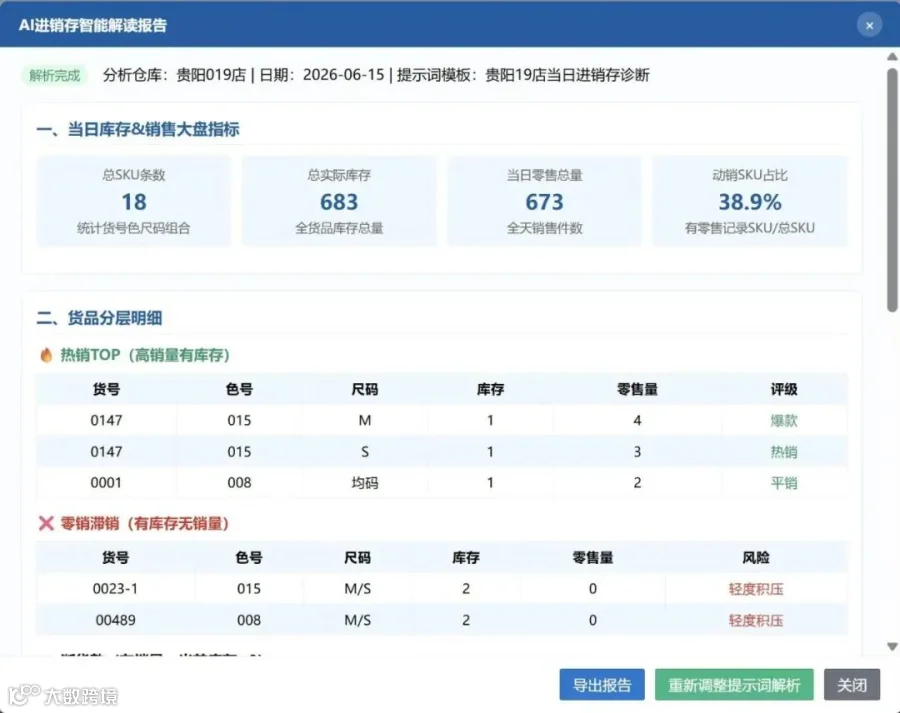900x713 pixels.
Task: Click the 爆款 rating in 0147 M row
Action: tap(783, 420)
